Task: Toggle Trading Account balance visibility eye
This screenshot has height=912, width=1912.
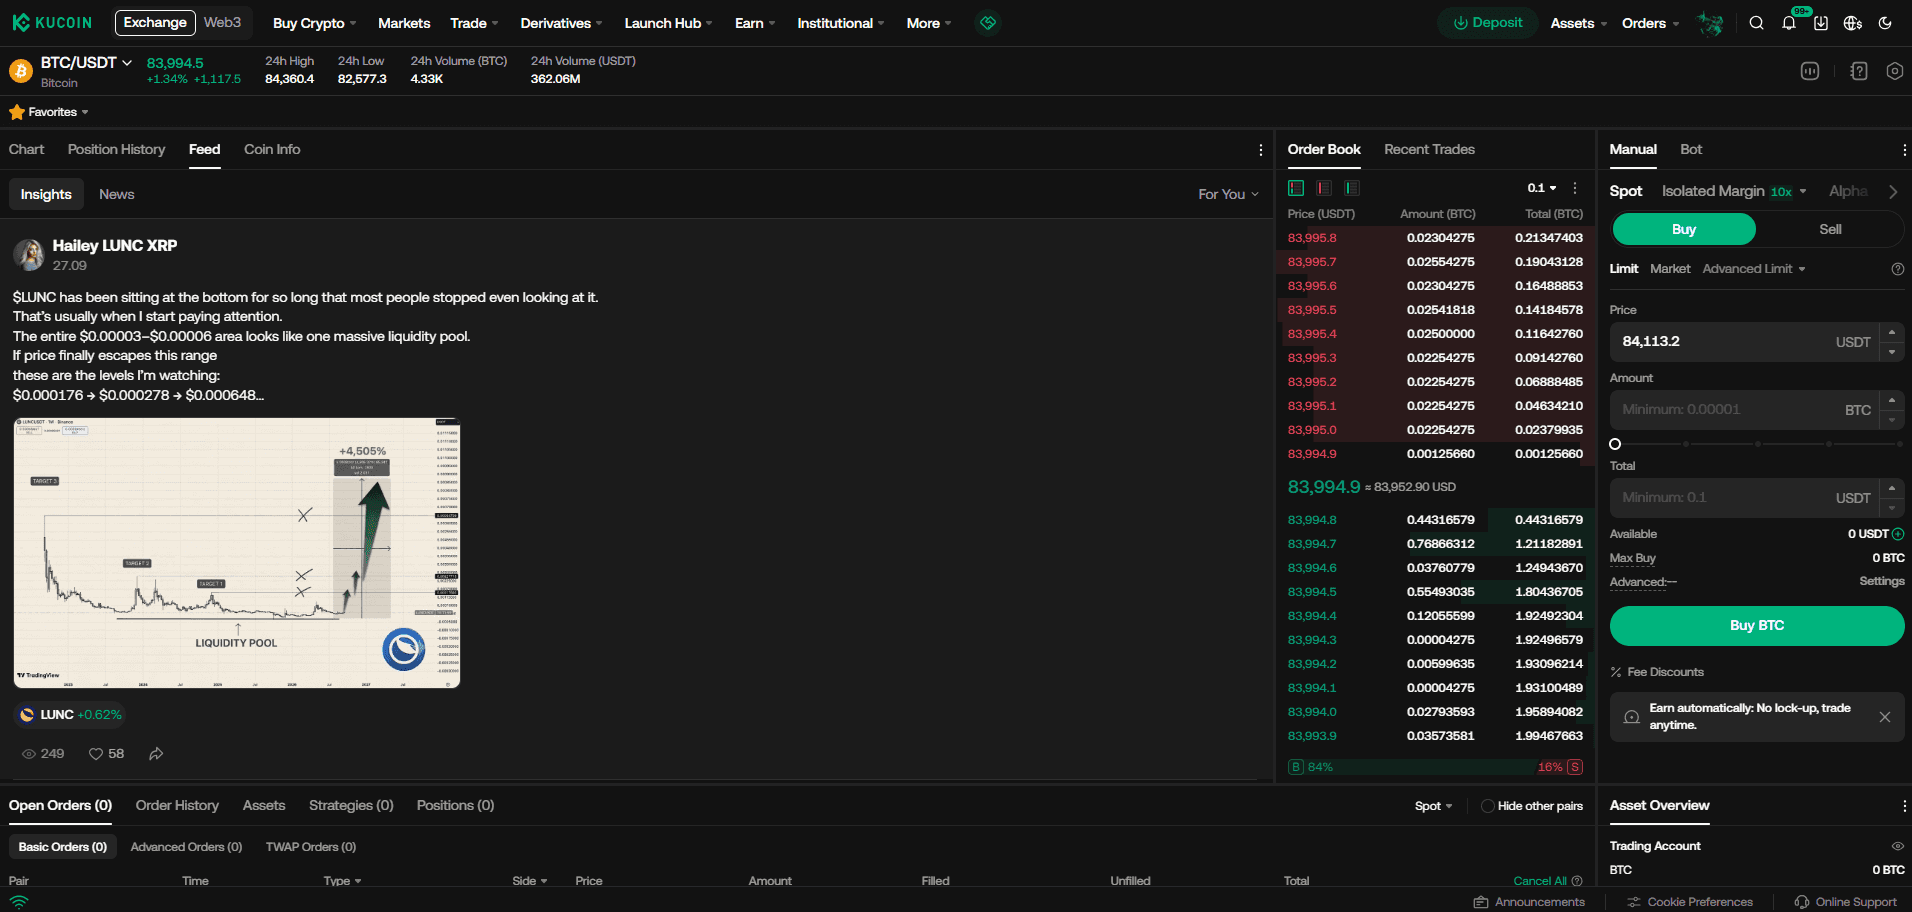Action: click(x=1897, y=846)
